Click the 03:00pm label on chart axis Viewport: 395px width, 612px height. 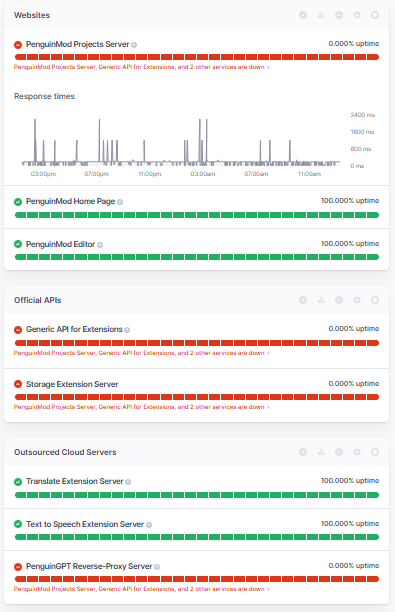click(x=43, y=174)
